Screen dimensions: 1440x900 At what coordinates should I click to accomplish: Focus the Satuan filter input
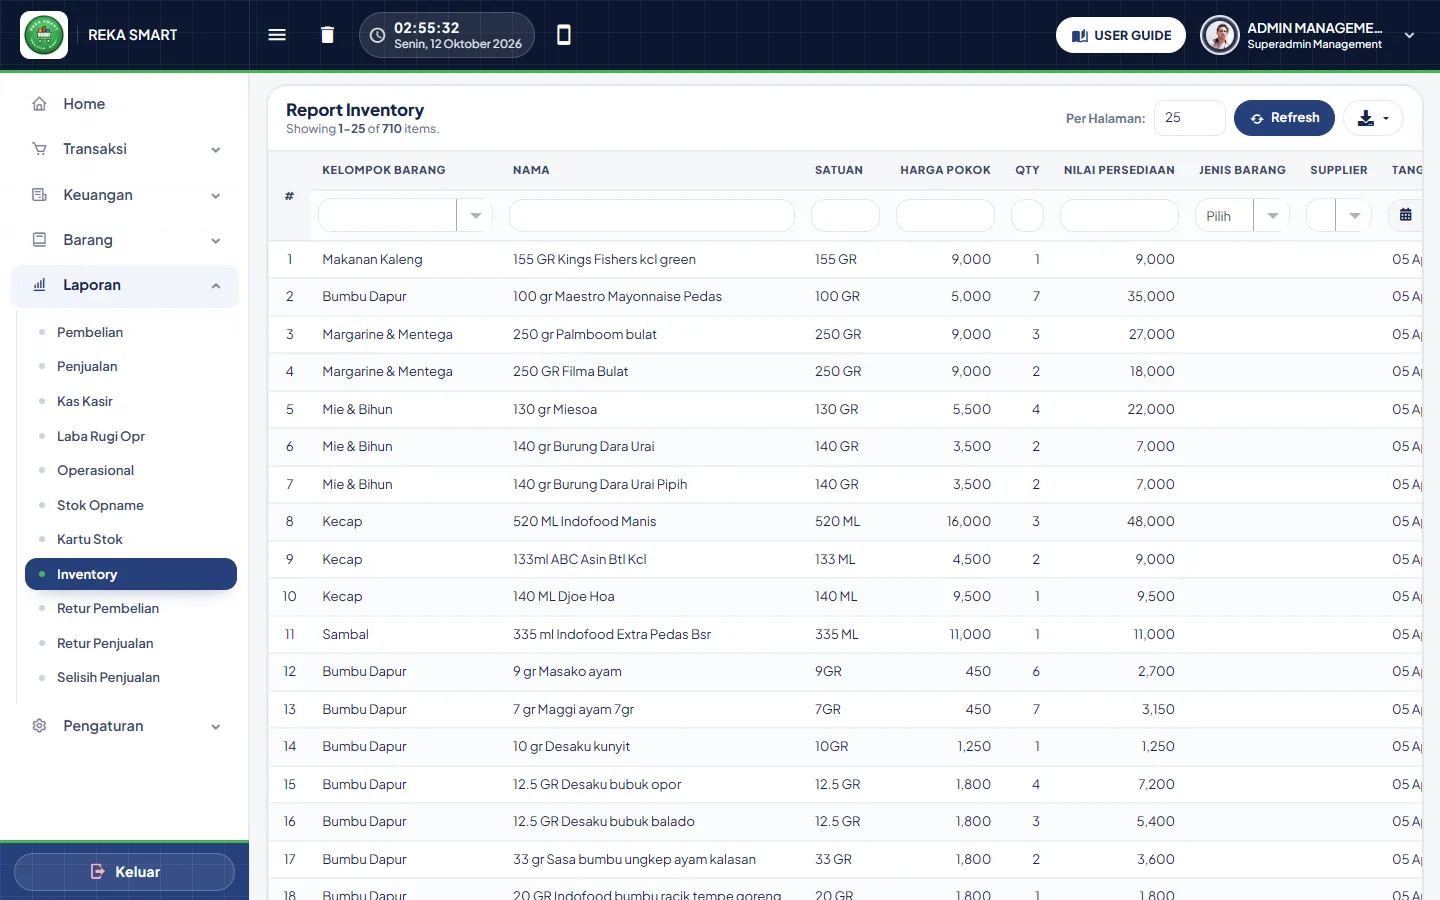(845, 215)
